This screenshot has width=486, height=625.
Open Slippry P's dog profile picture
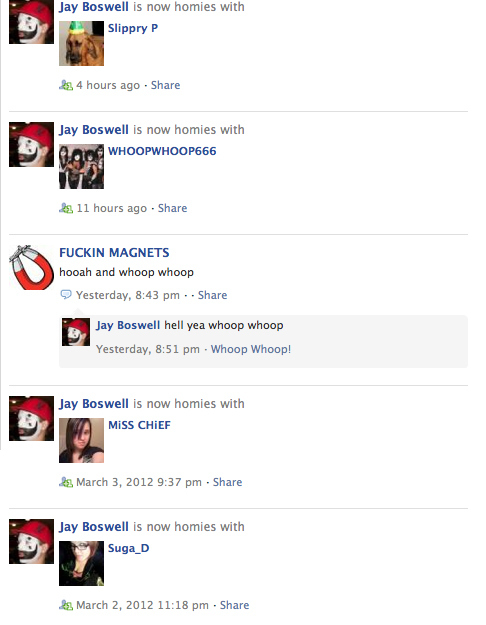(81, 43)
